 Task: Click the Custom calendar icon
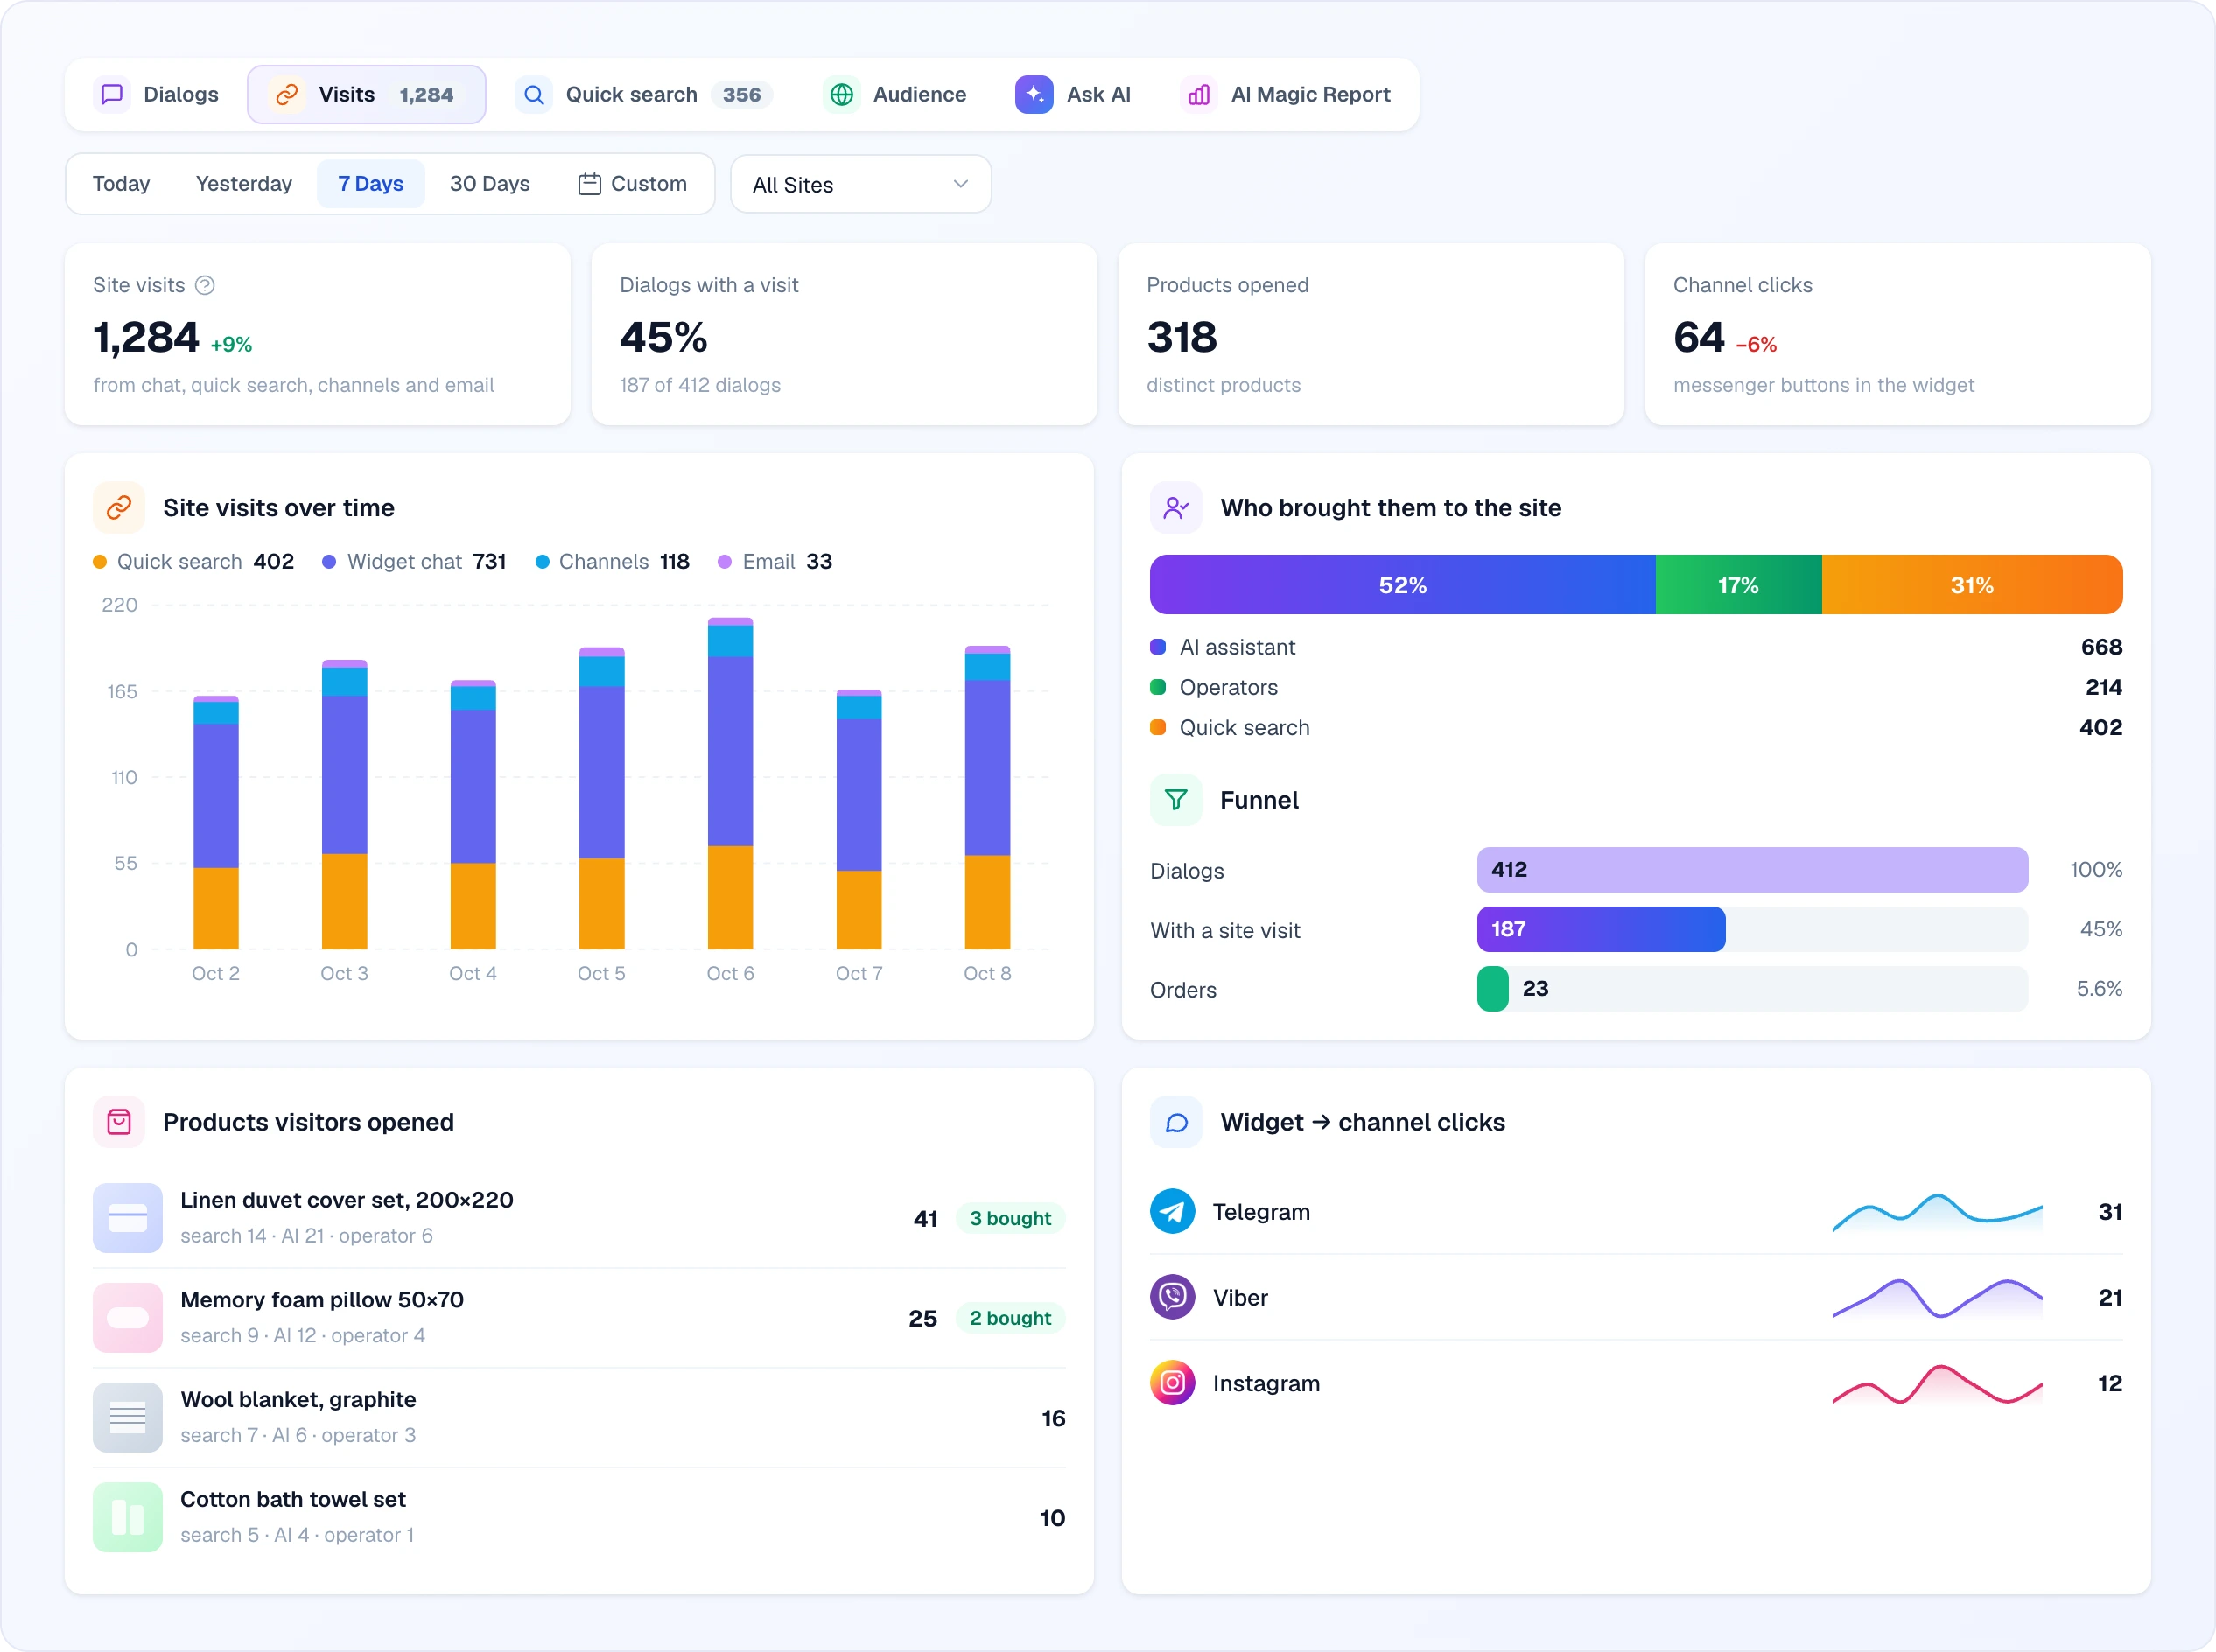589,184
